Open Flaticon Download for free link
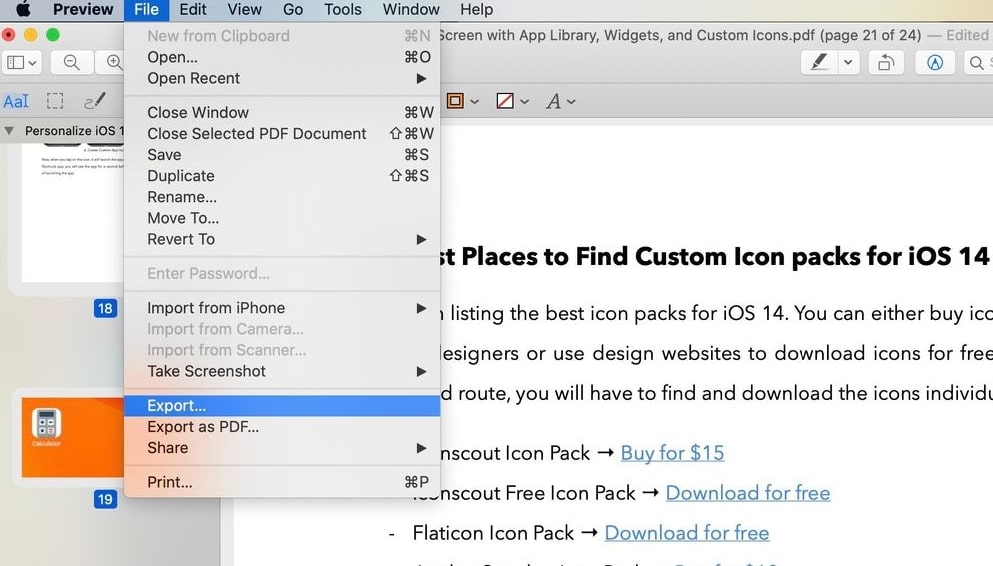The width and height of the screenshot is (993, 566). pos(687,533)
